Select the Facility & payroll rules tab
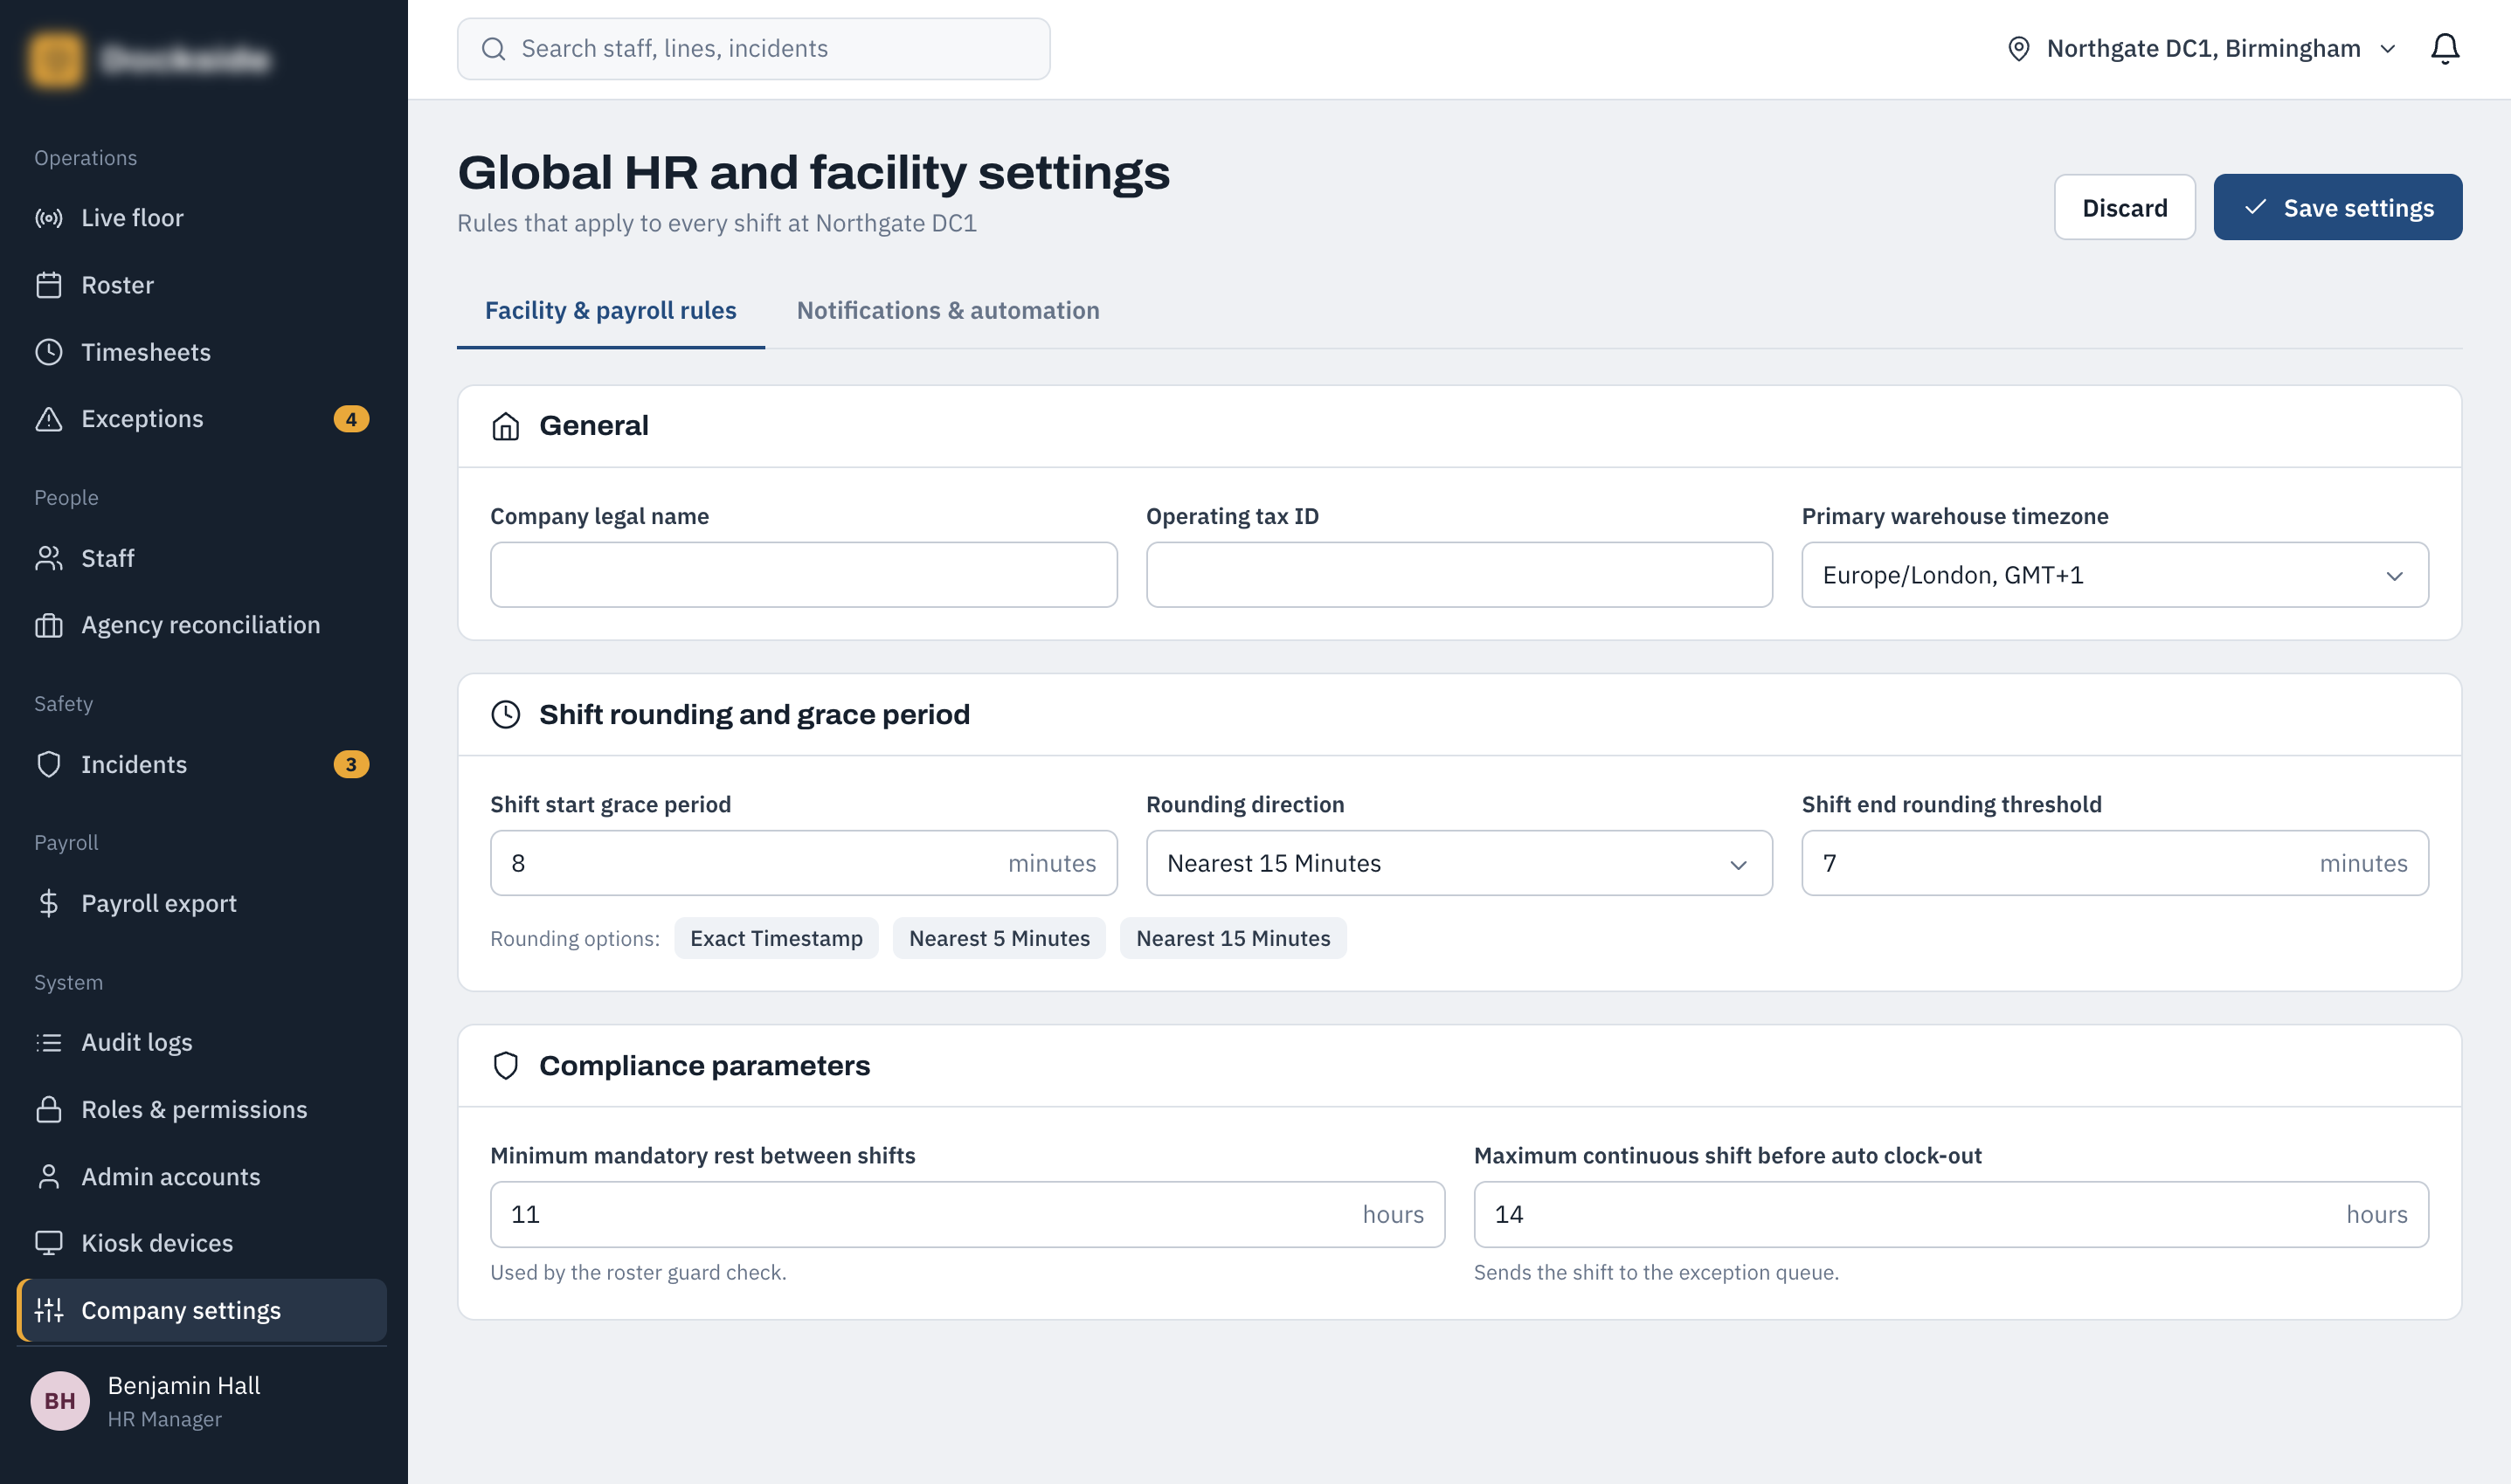 pyautogui.click(x=610, y=311)
